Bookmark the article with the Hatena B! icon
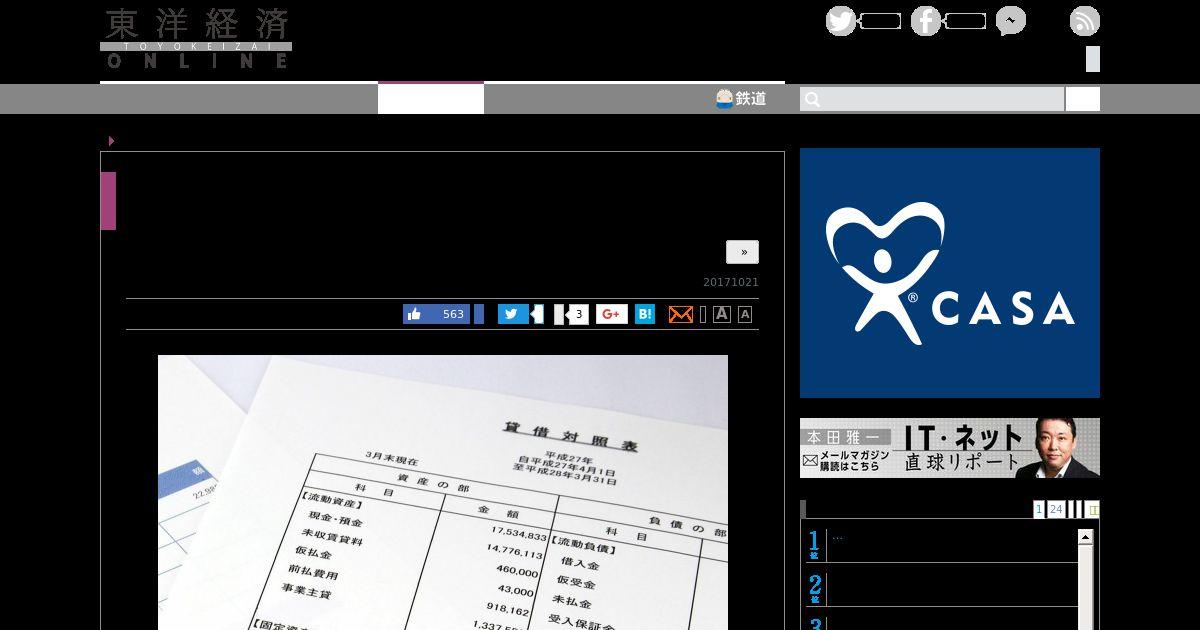The image size is (1200, 630). (645, 314)
